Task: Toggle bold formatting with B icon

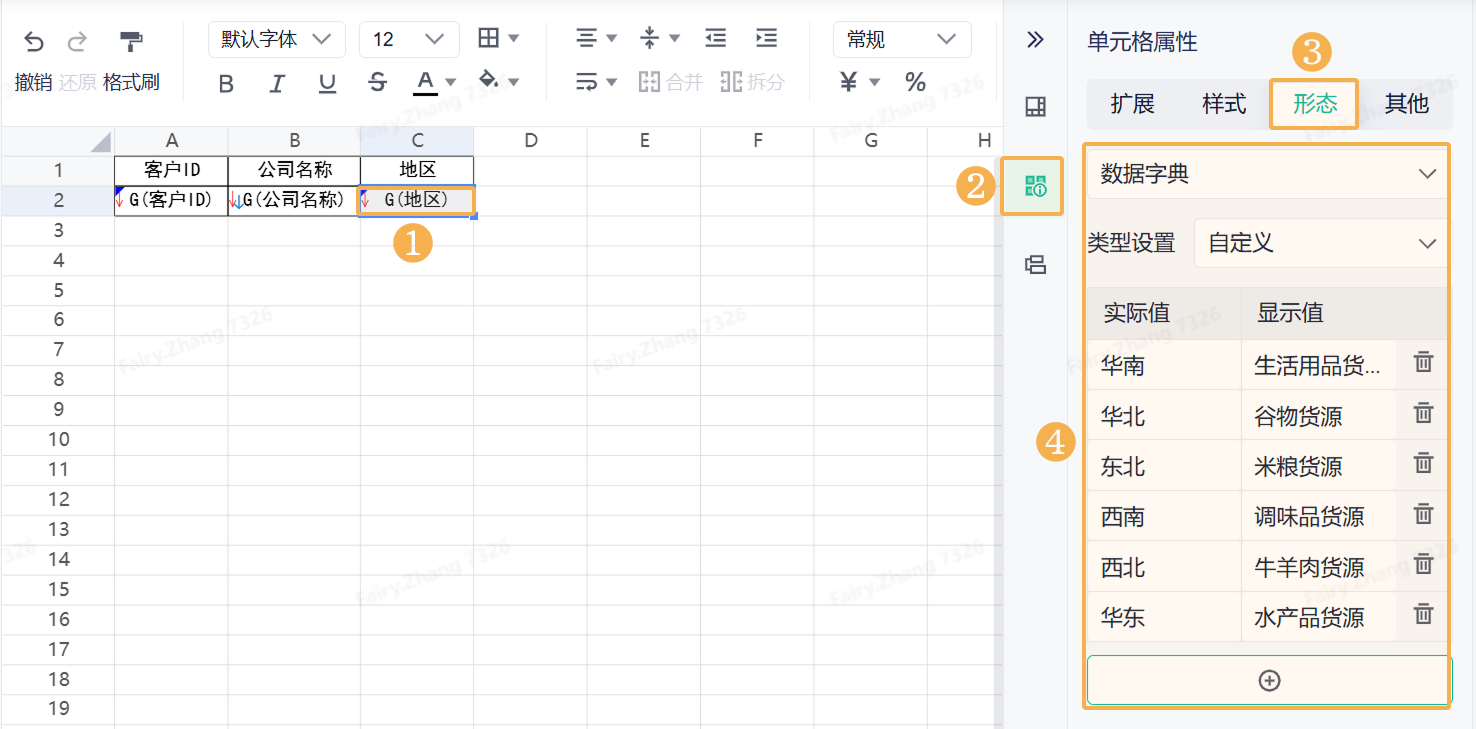Action: tap(226, 83)
